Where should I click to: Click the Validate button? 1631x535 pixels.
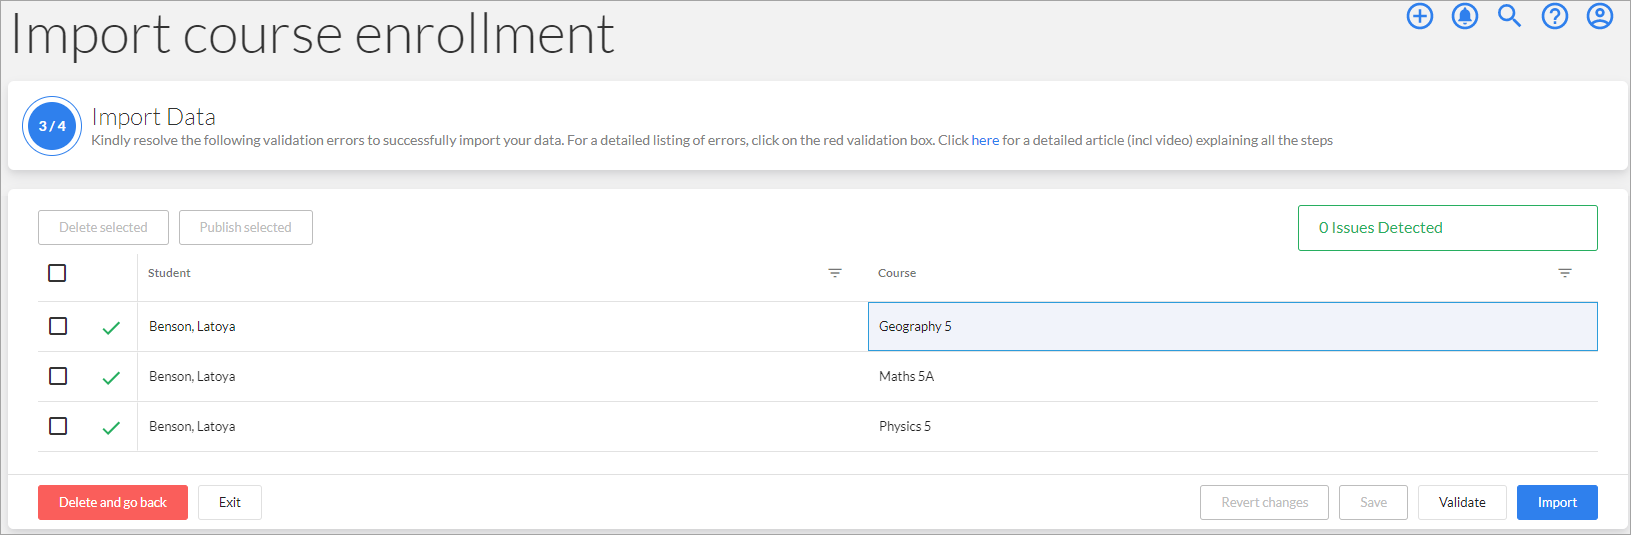pos(1462,502)
